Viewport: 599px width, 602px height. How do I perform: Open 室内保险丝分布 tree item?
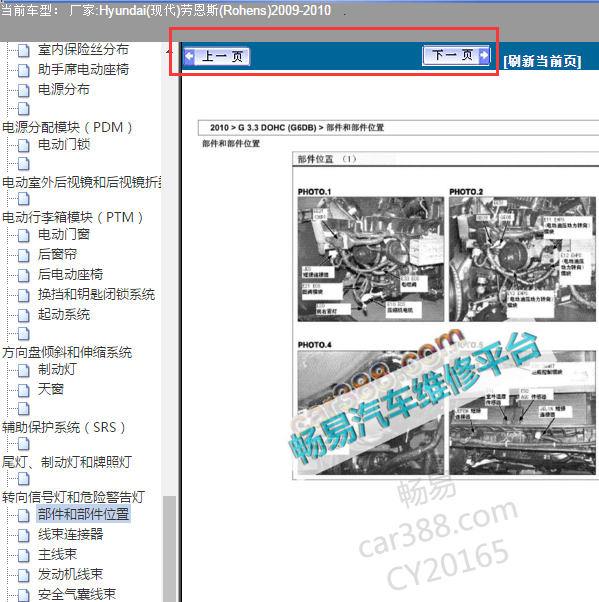(x=83, y=49)
